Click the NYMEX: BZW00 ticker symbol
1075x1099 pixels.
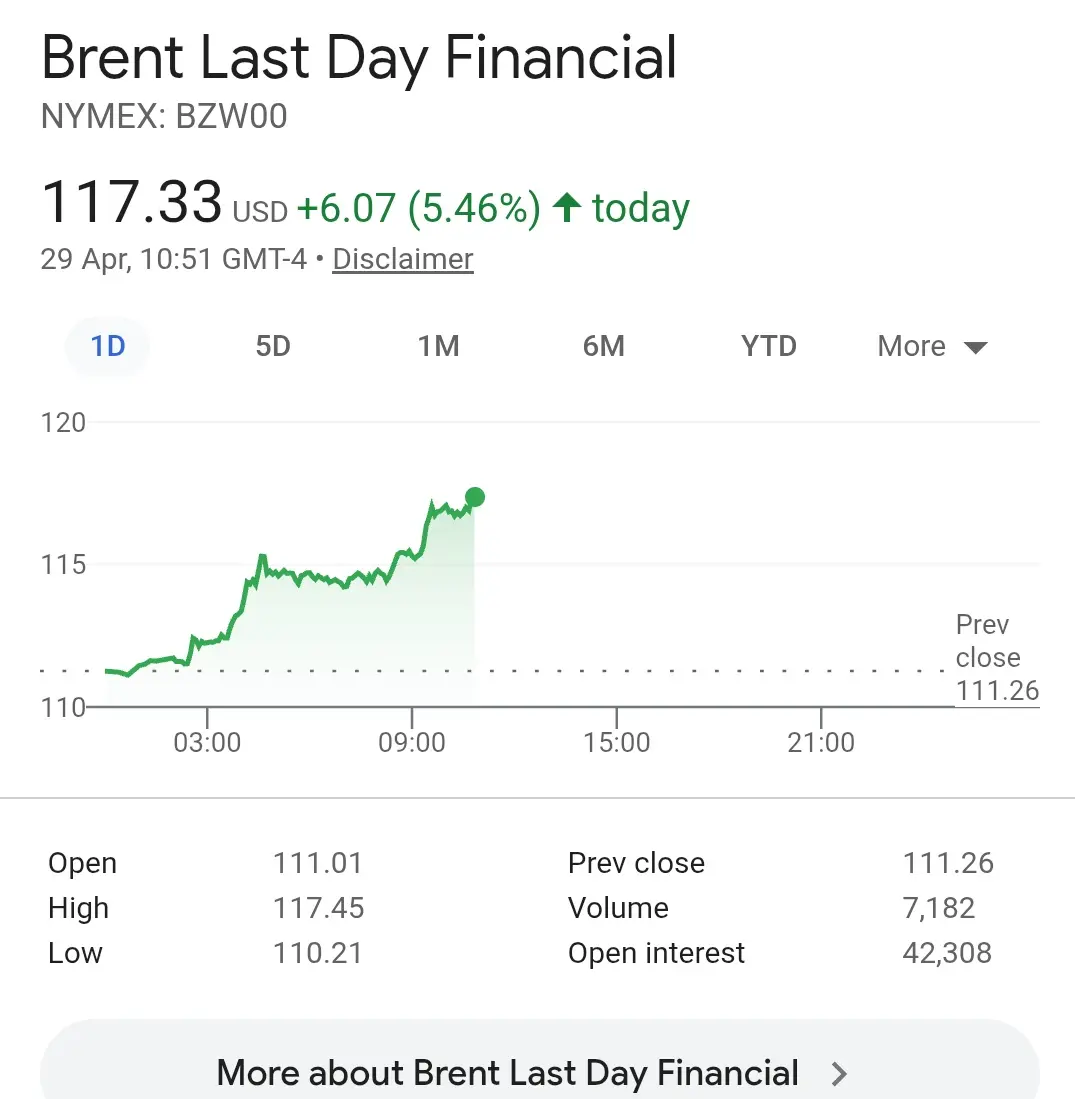[x=164, y=117]
